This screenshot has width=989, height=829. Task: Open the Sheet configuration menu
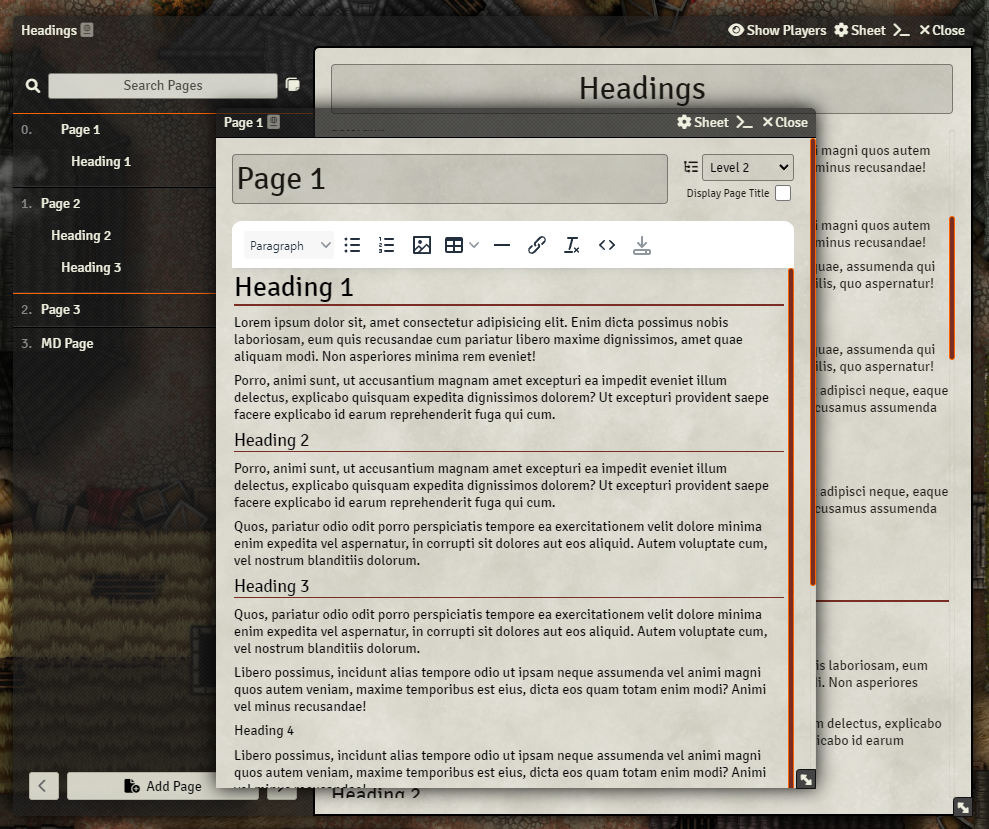705,122
